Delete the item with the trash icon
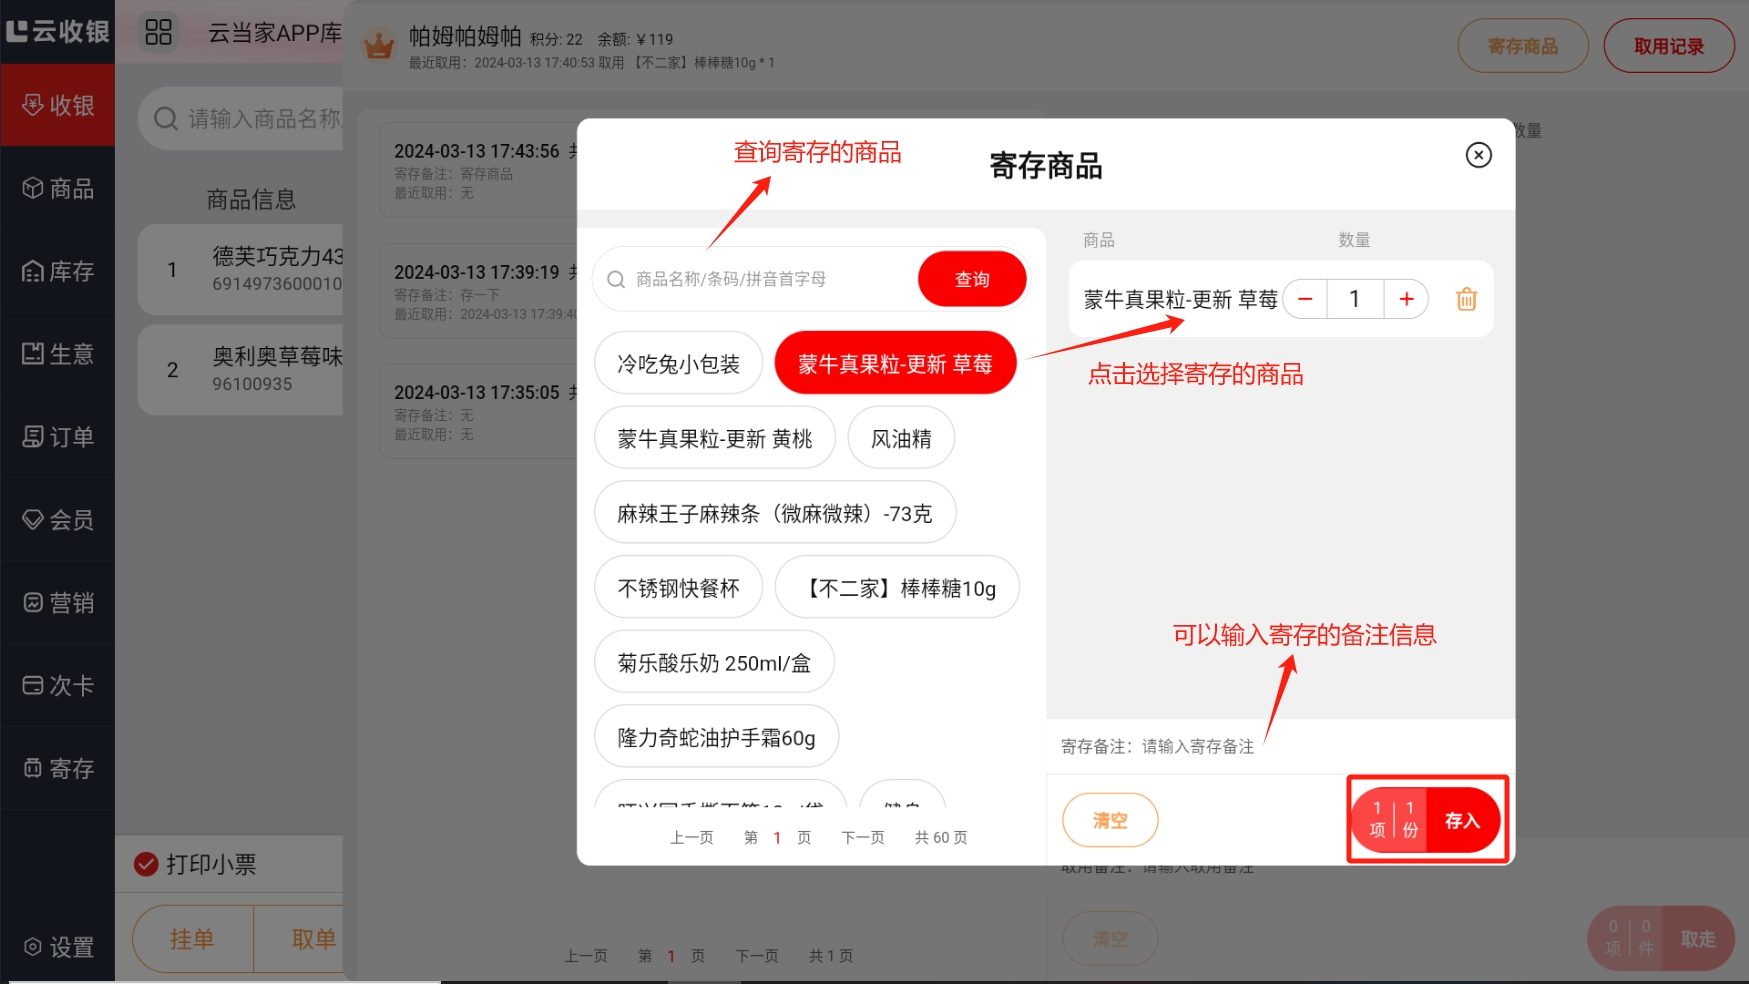The image size is (1749, 984). click(x=1465, y=299)
